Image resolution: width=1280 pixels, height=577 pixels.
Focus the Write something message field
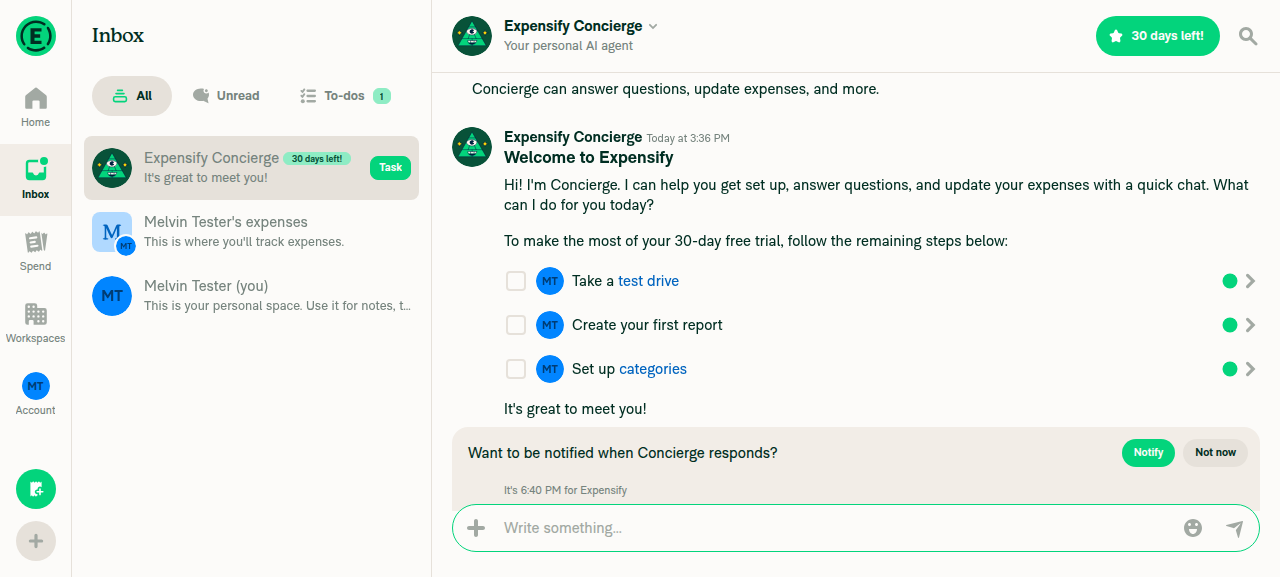[830, 528]
